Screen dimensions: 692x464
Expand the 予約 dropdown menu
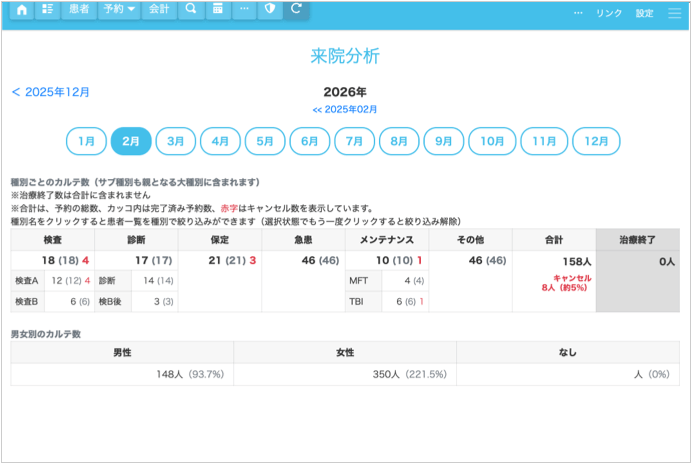click(x=120, y=10)
